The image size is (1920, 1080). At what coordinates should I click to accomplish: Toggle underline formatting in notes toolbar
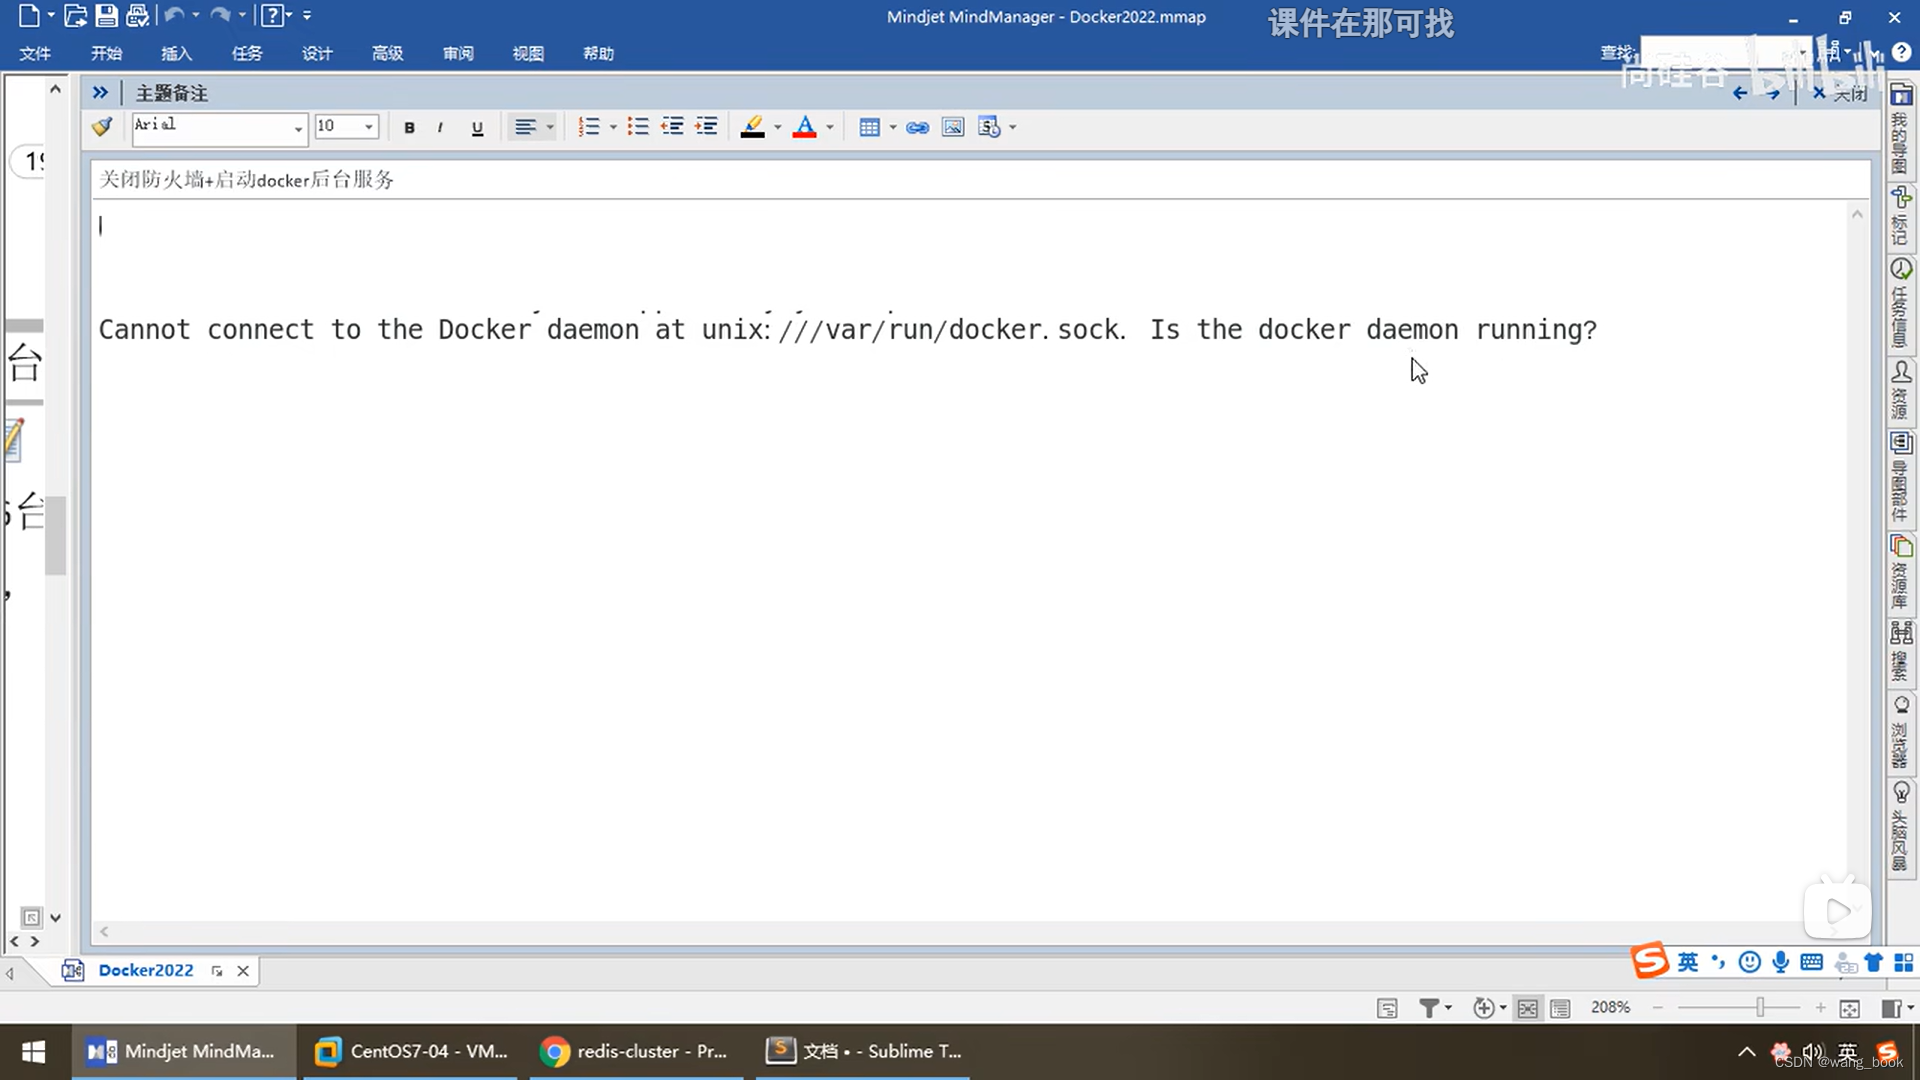(477, 127)
